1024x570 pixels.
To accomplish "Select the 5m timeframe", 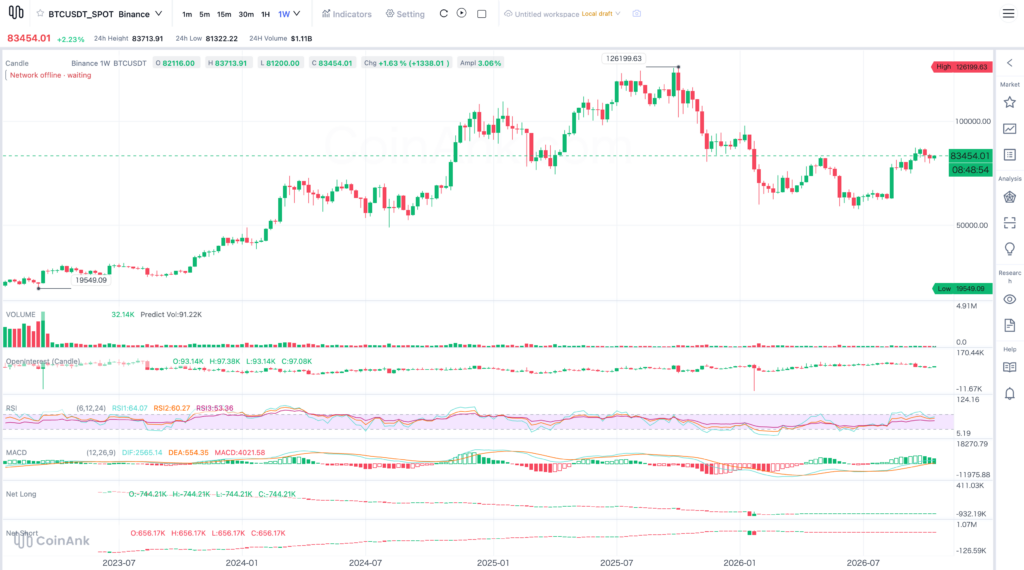I will click(204, 14).
